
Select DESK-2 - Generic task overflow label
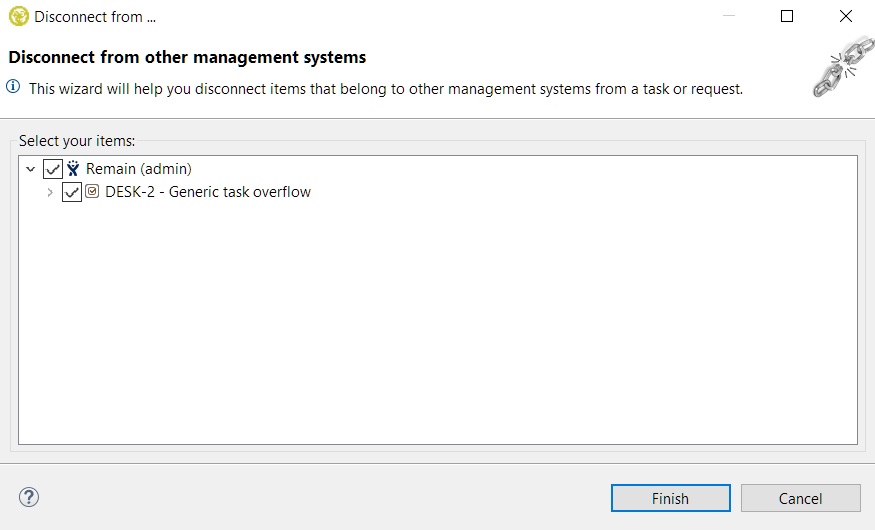208,192
